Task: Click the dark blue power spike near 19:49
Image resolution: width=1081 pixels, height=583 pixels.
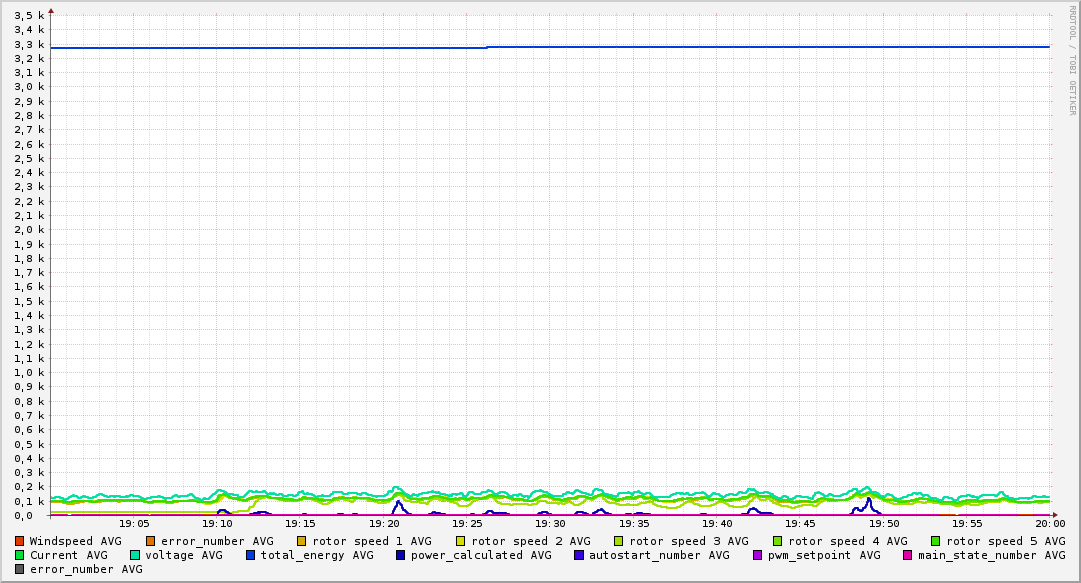Action: [x=869, y=504]
